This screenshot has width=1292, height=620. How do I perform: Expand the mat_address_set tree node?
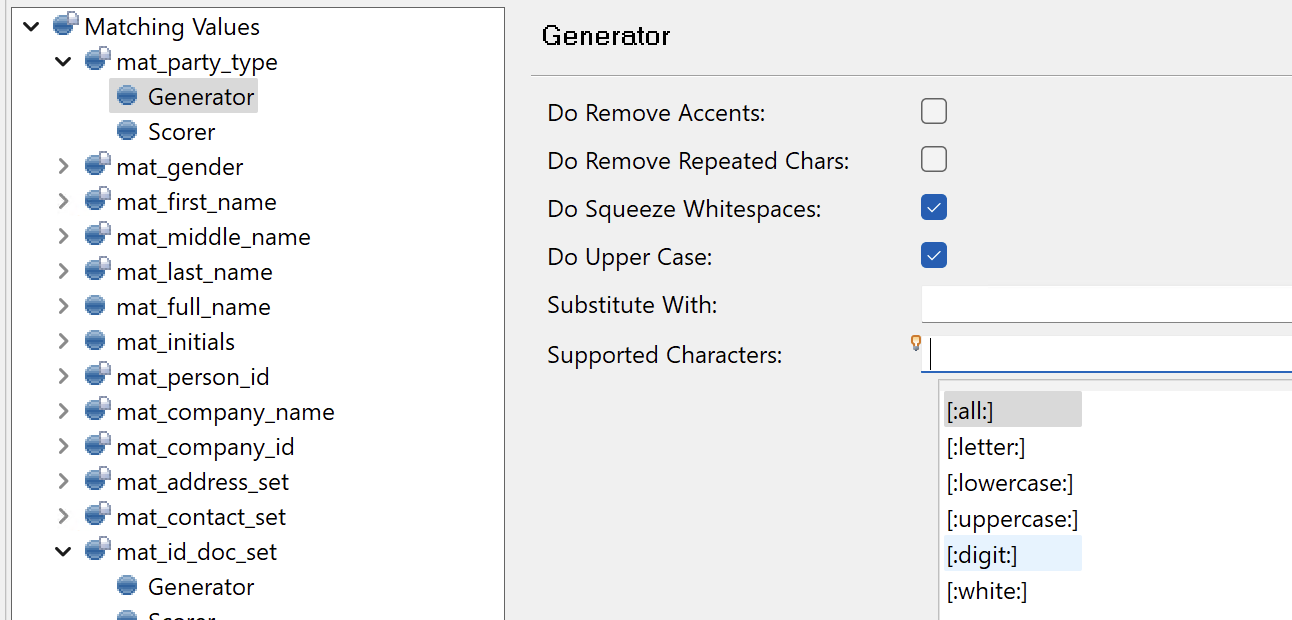click(62, 481)
